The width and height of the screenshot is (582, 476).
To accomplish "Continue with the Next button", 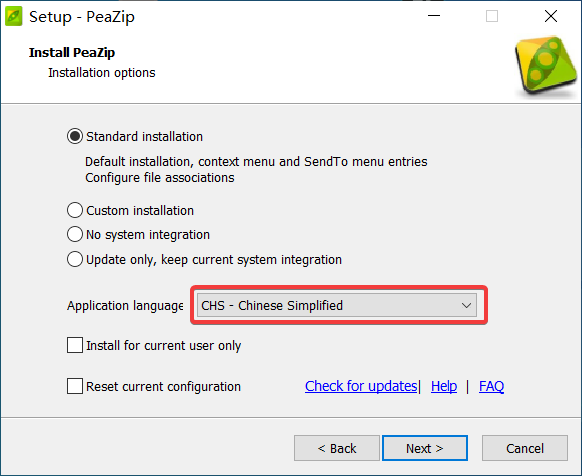I will (425, 448).
